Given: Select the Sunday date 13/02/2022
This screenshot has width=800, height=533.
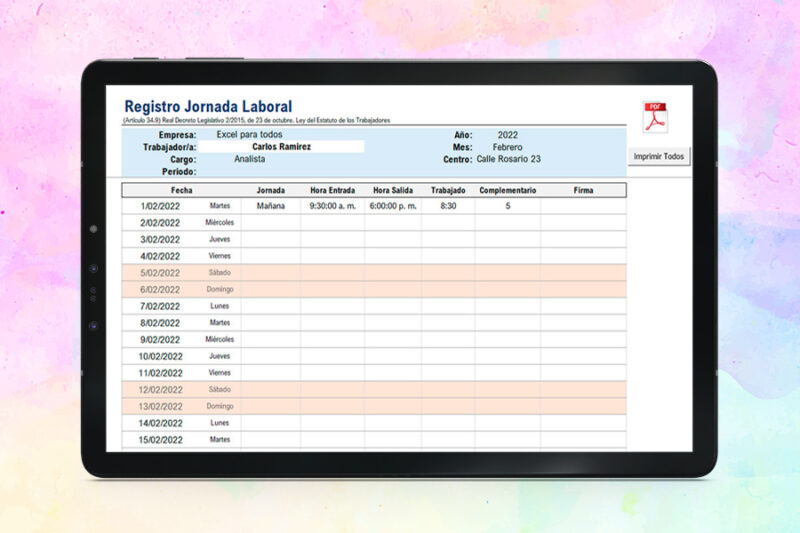Looking at the screenshot, I should (160, 407).
